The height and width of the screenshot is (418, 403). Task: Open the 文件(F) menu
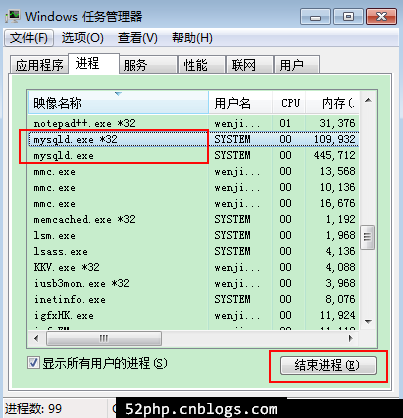29,38
